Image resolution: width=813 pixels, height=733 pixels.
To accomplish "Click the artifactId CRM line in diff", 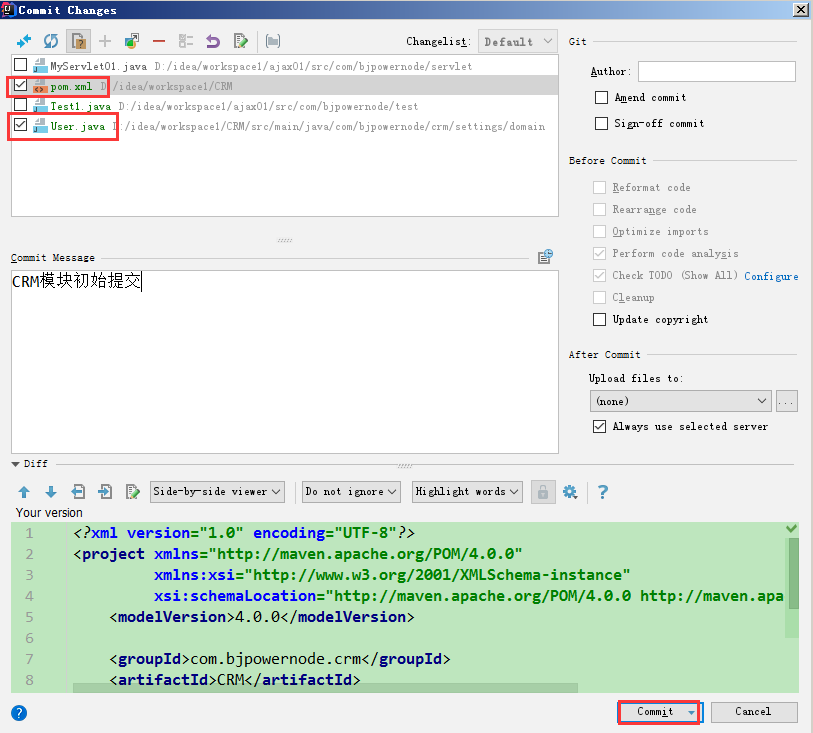I will 234,680.
